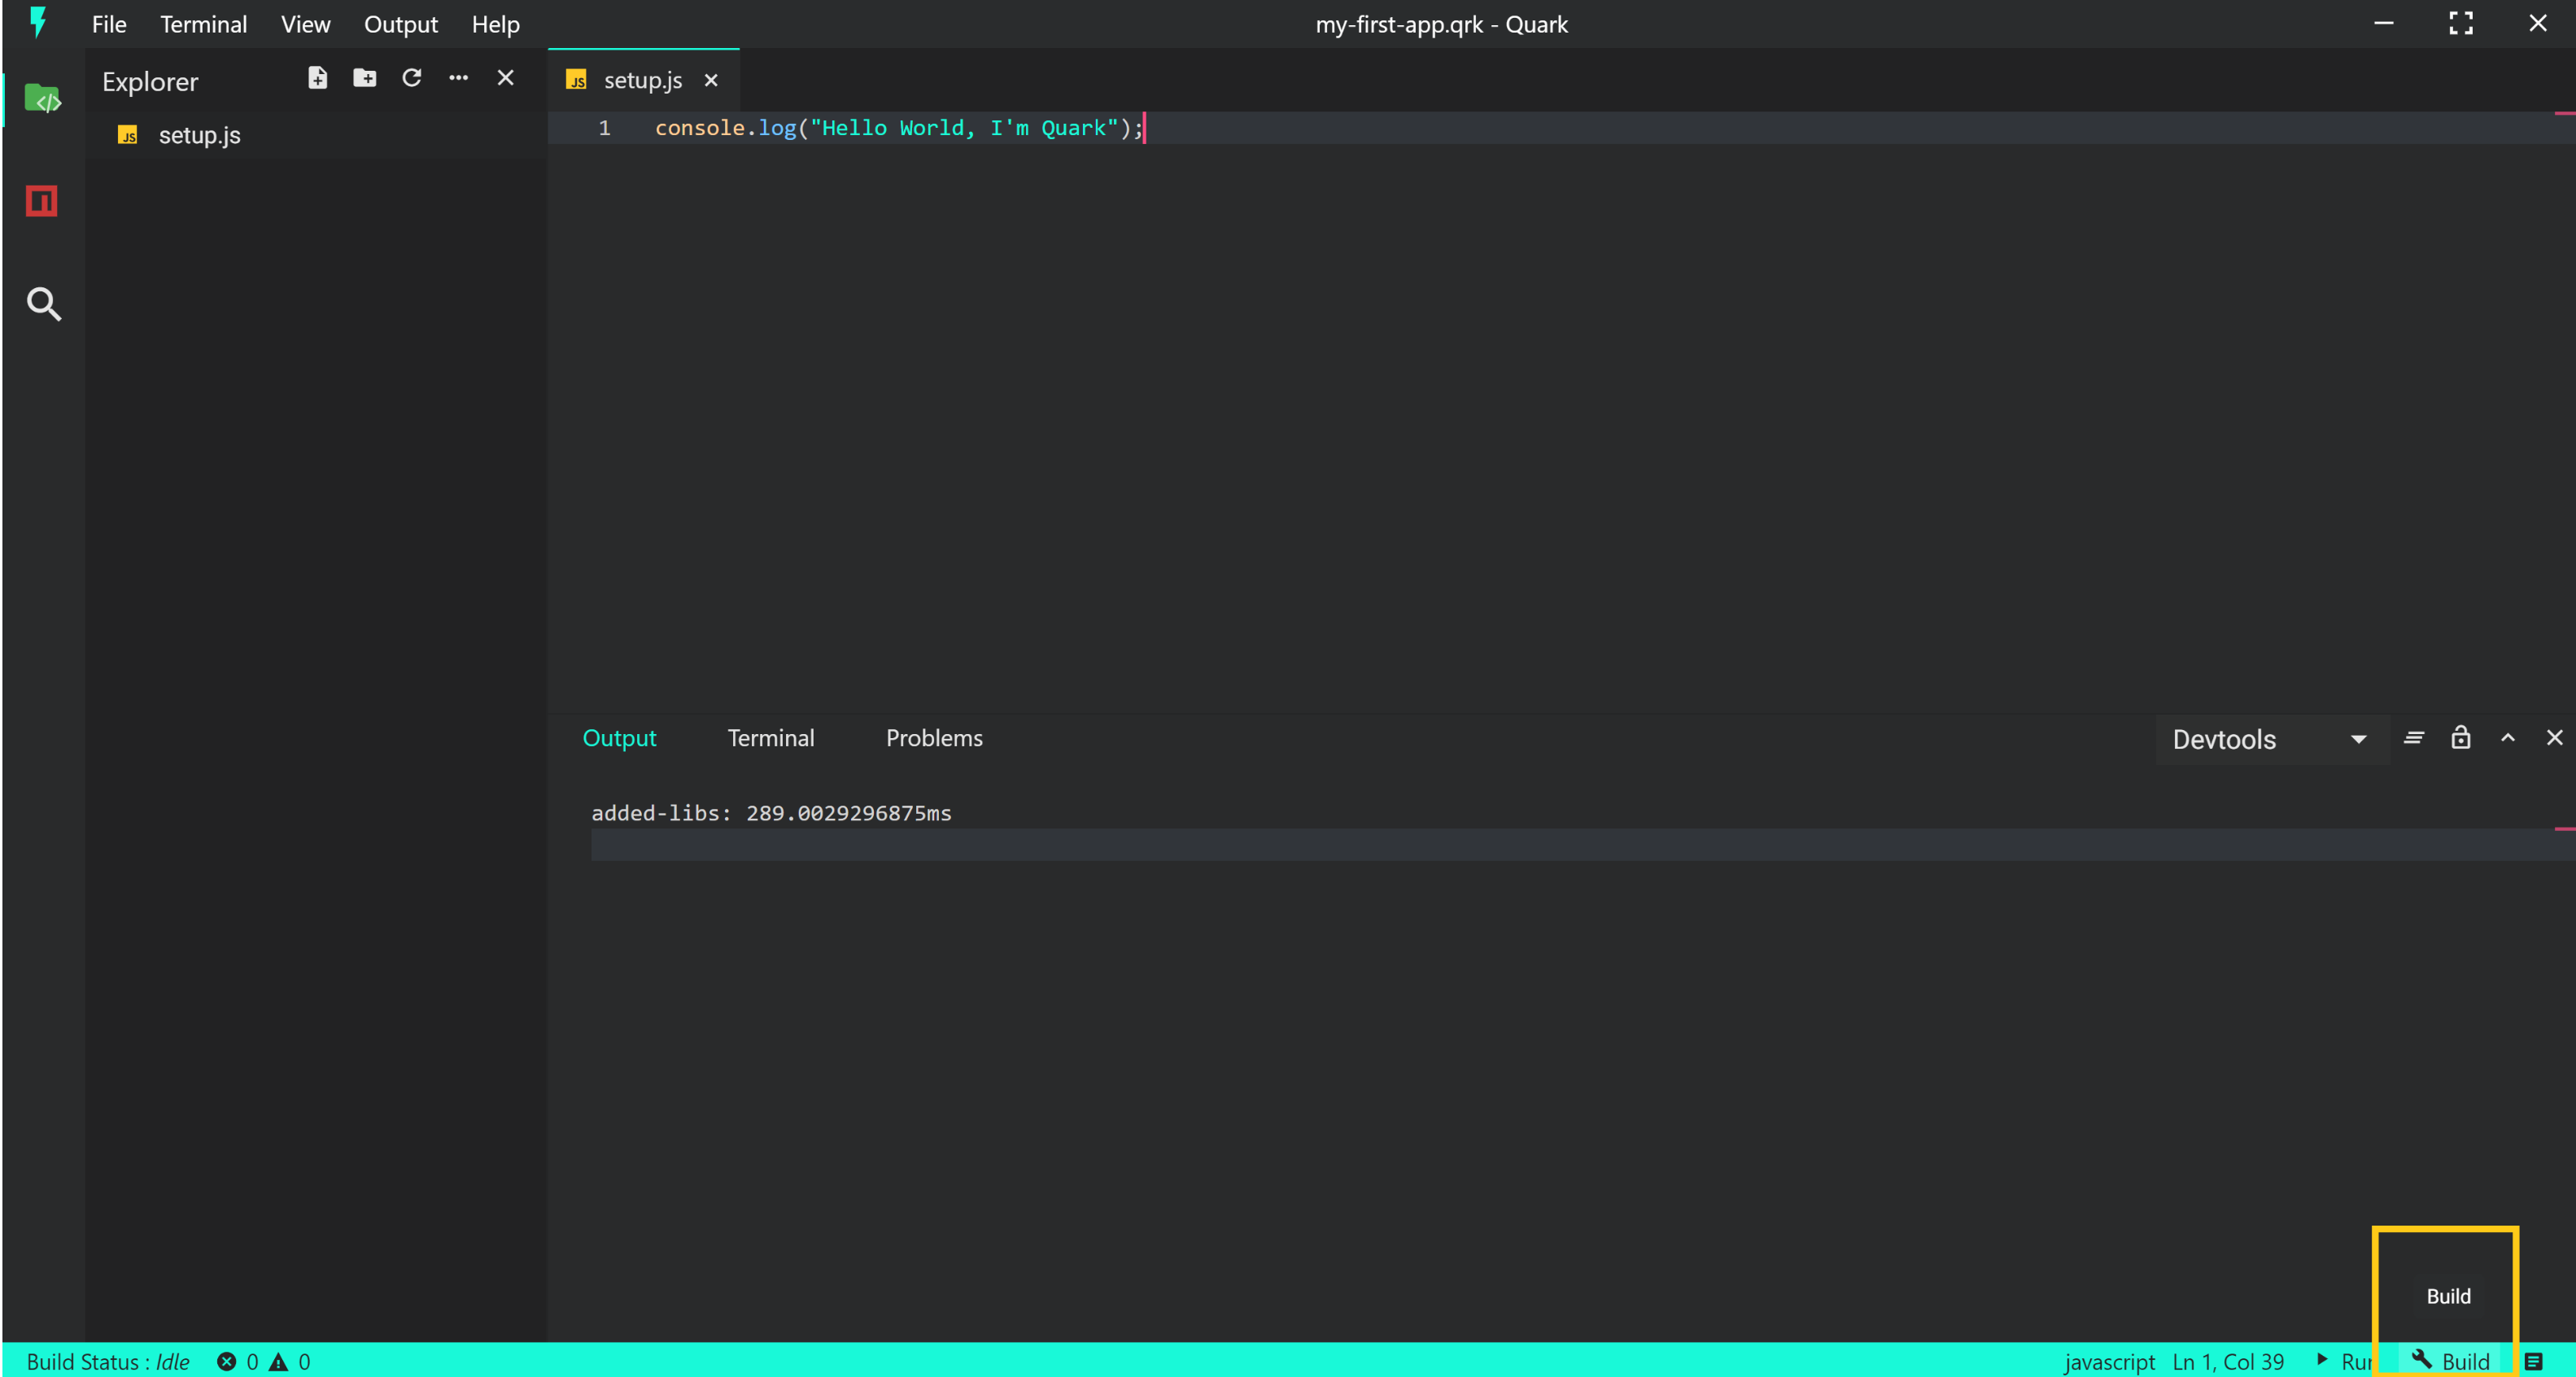Click javascript language mode in status bar

click(2109, 1361)
